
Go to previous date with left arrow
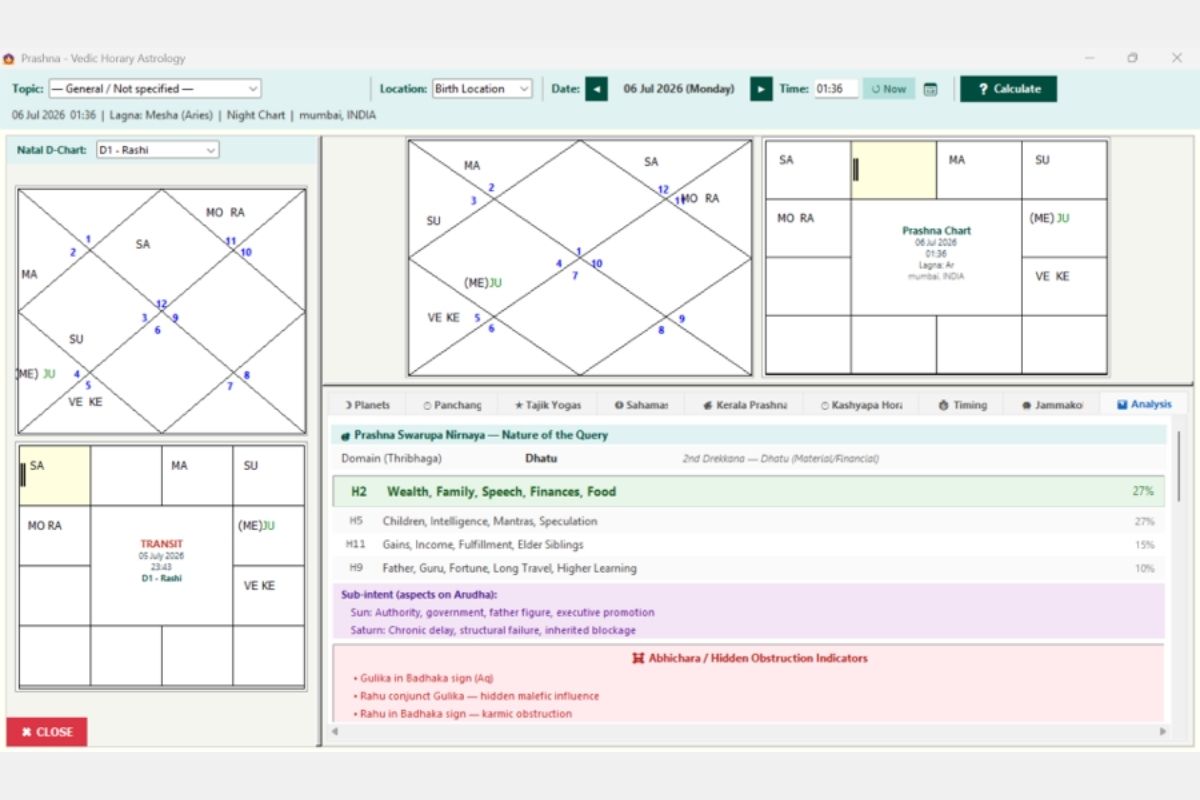[596, 89]
